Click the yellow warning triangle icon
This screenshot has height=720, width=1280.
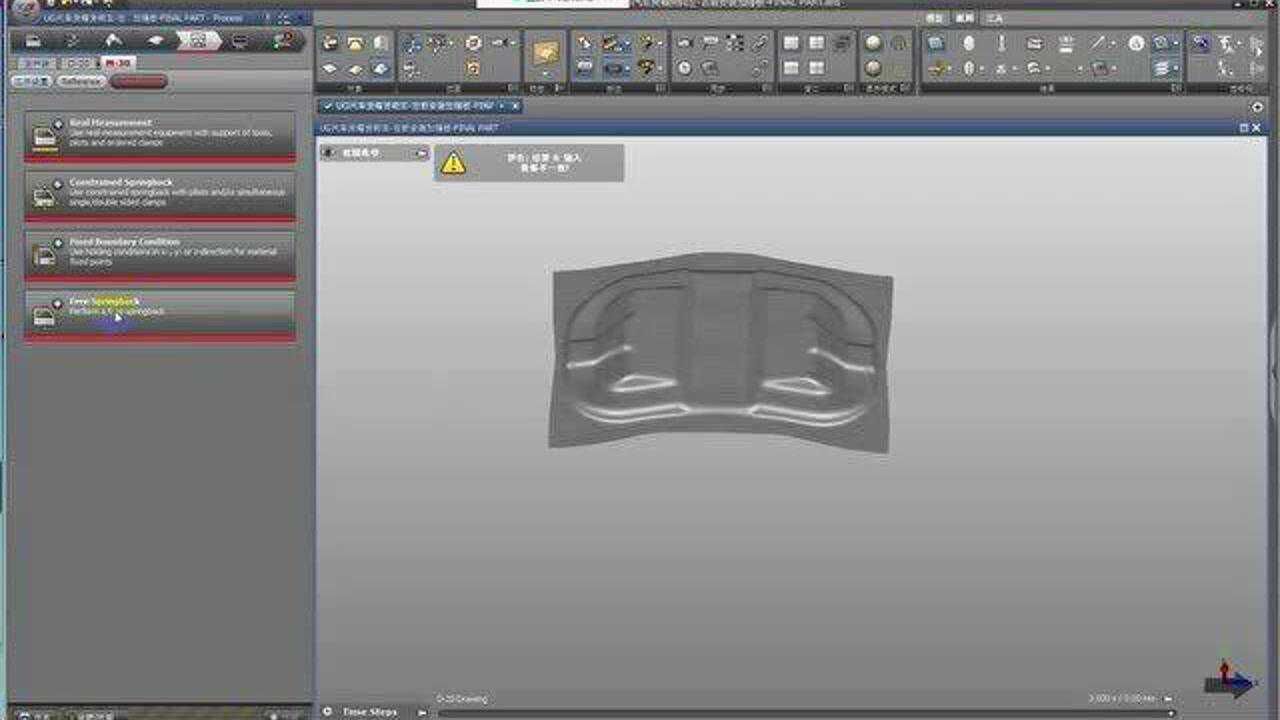pos(453,163)
